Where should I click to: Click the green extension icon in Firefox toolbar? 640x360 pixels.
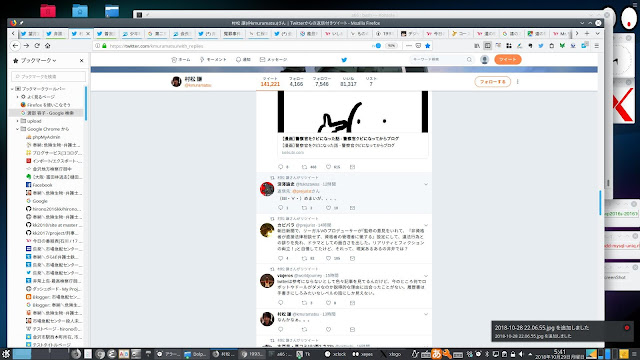coord(562,46)
